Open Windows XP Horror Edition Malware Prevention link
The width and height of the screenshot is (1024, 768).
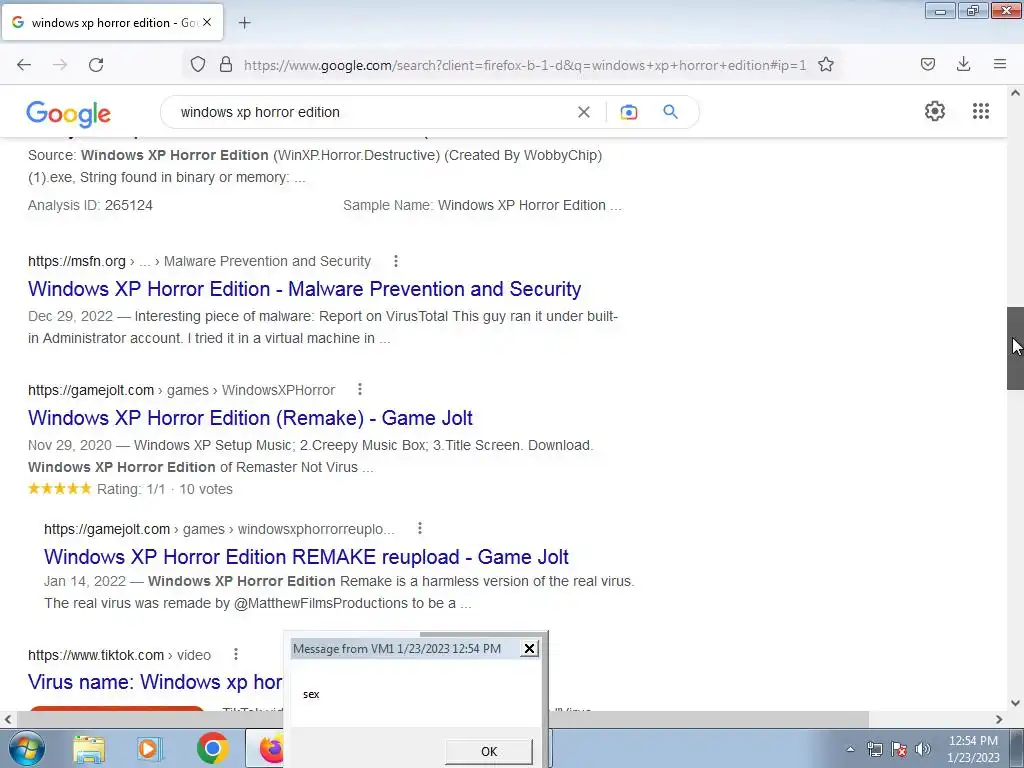pos(304,289)
